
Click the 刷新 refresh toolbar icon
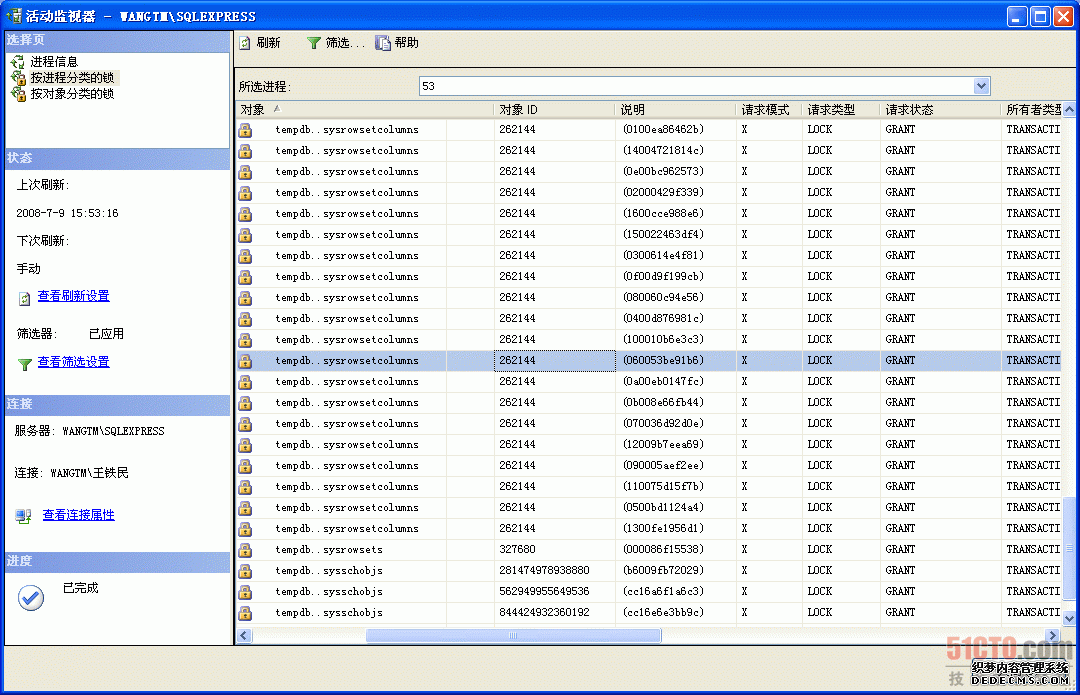(x=245, y=43)
